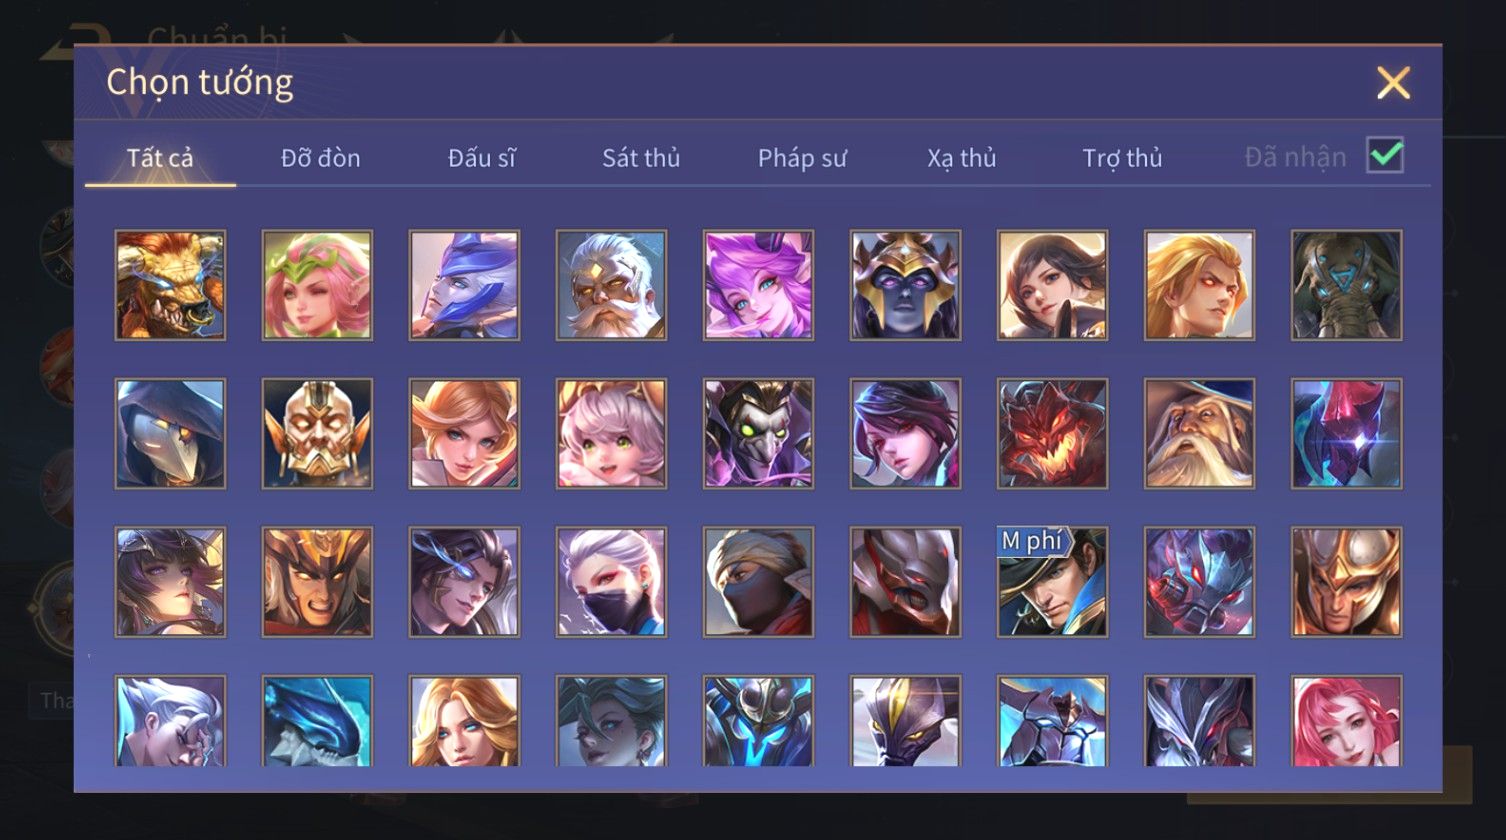Switch to the 'Xạ thủ' tab
Screen dimensions: 1506x840
[x=962, y=158]
